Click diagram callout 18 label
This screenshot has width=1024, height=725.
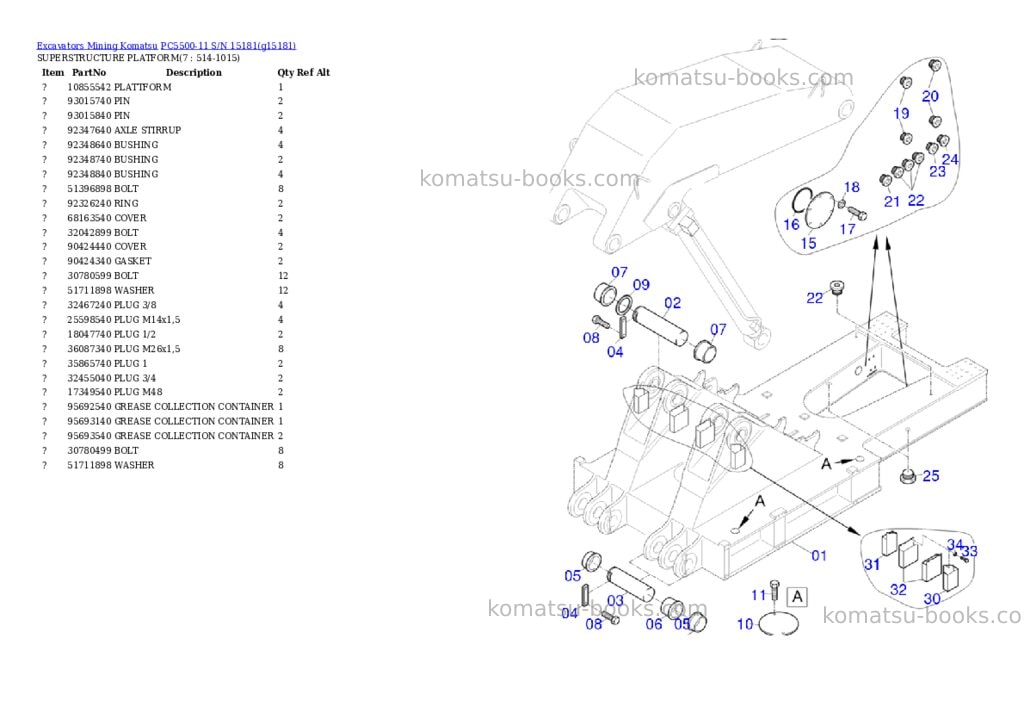[852, 187]
